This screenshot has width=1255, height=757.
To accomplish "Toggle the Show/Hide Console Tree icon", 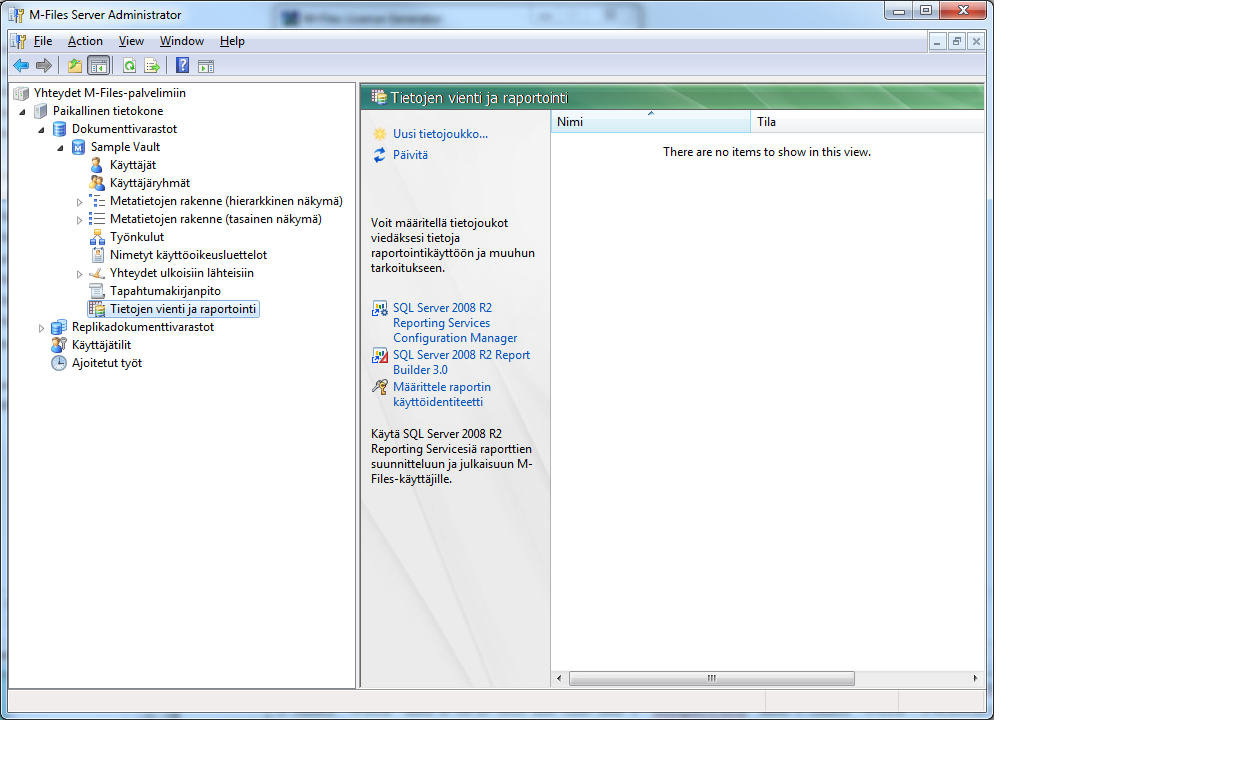I will (98, 66).
